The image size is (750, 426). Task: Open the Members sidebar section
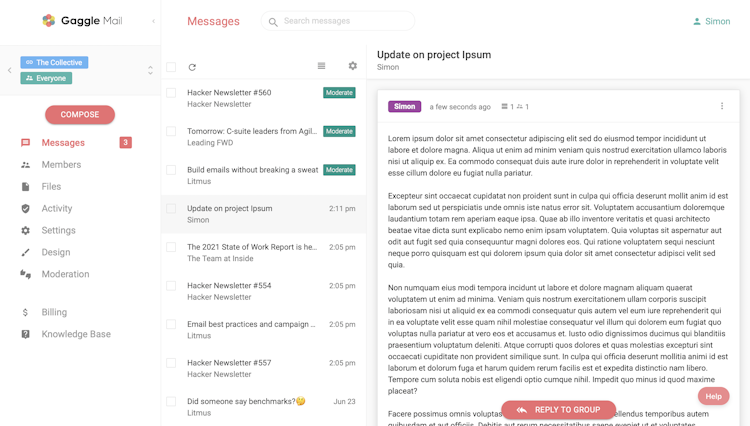(61, 165)
